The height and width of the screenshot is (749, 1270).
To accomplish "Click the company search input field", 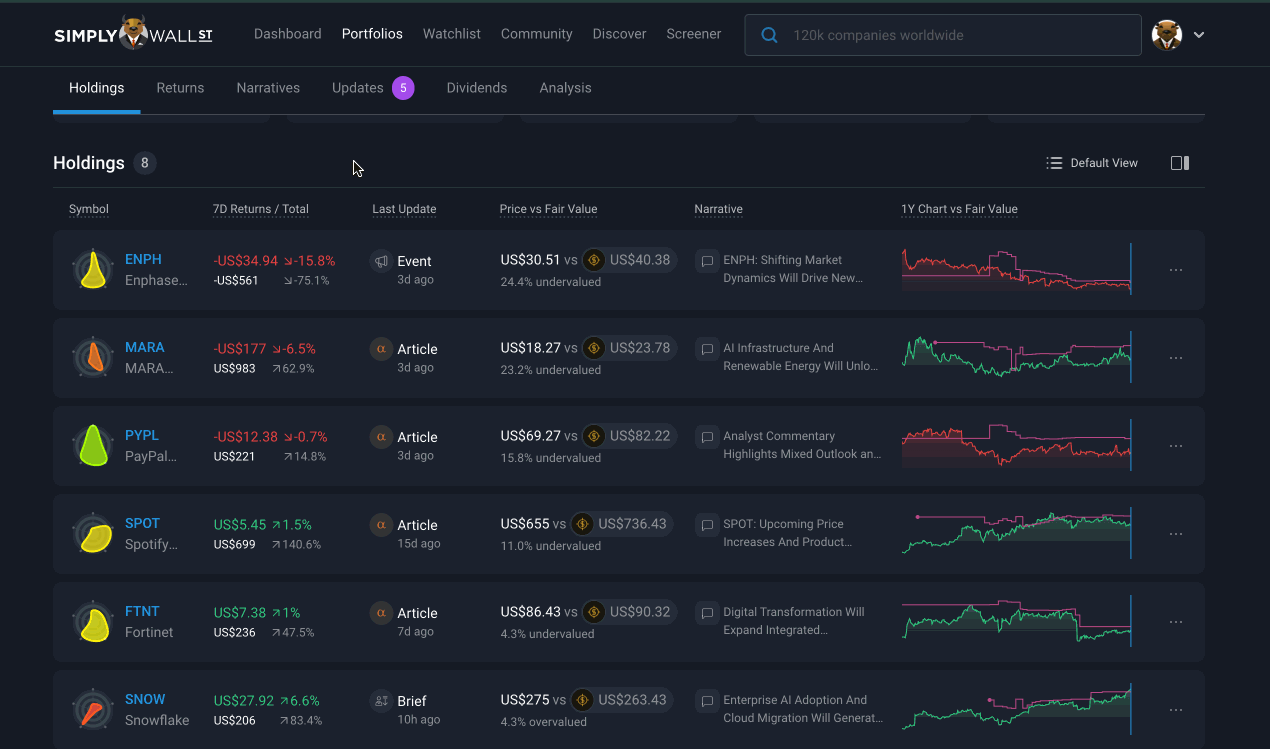I will [943, 35].
